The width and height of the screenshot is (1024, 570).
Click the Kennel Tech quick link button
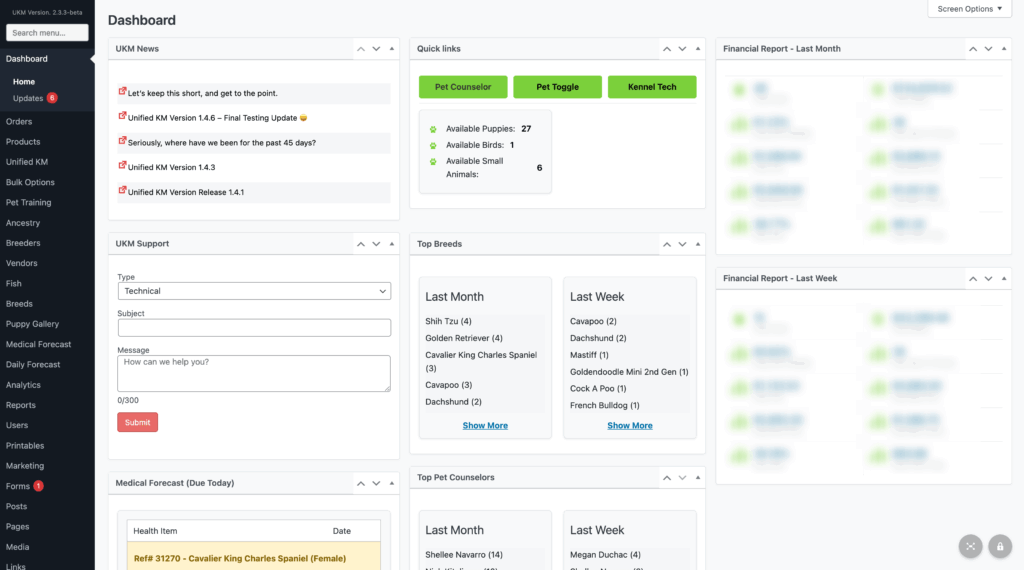[652, 87]
